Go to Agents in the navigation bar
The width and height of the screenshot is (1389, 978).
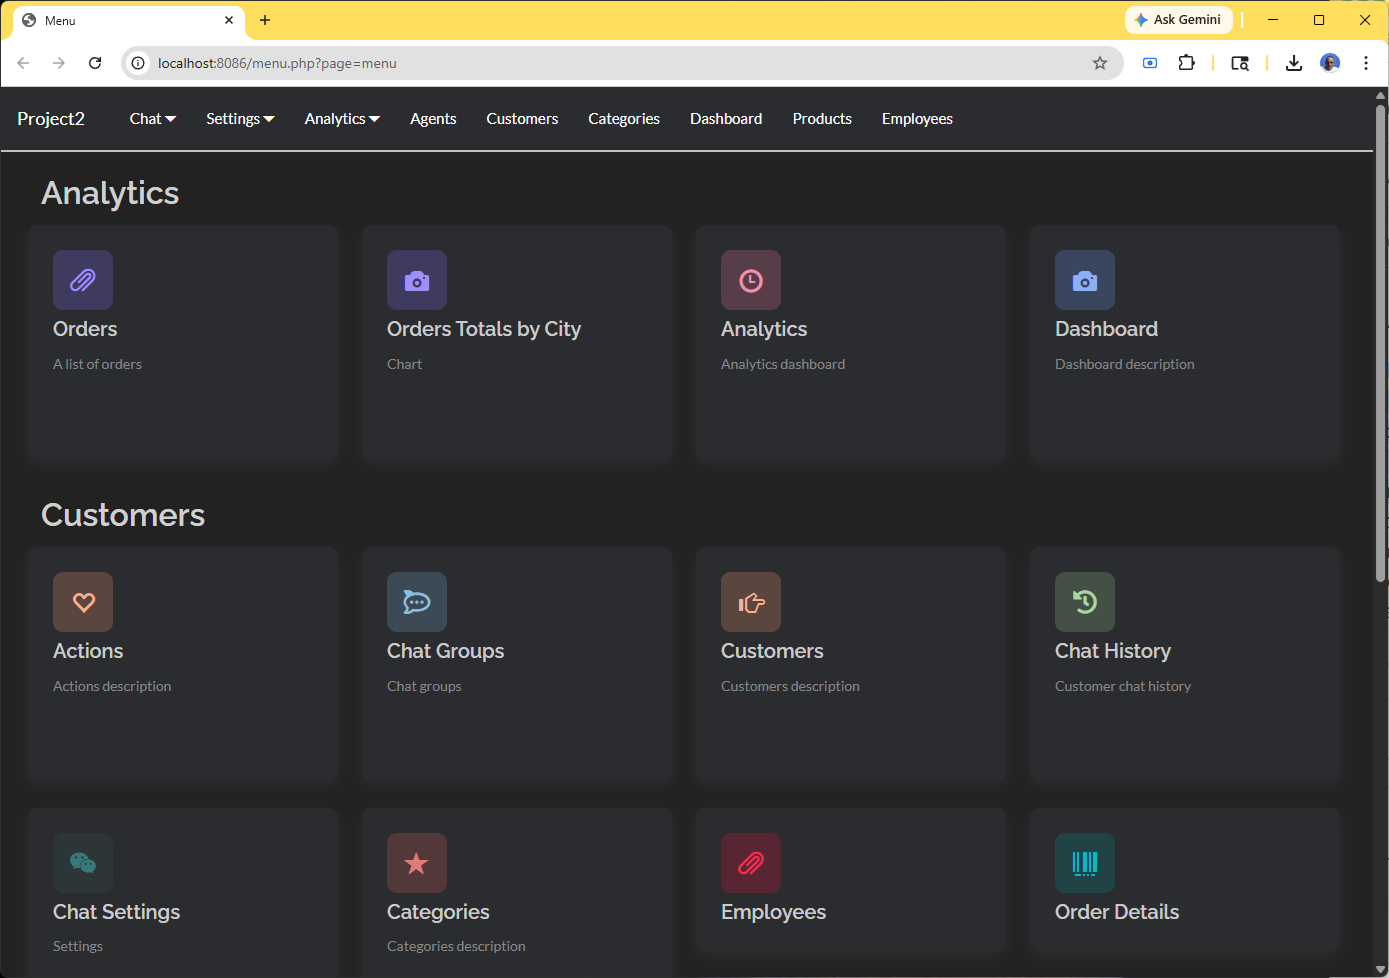(433, 119)
